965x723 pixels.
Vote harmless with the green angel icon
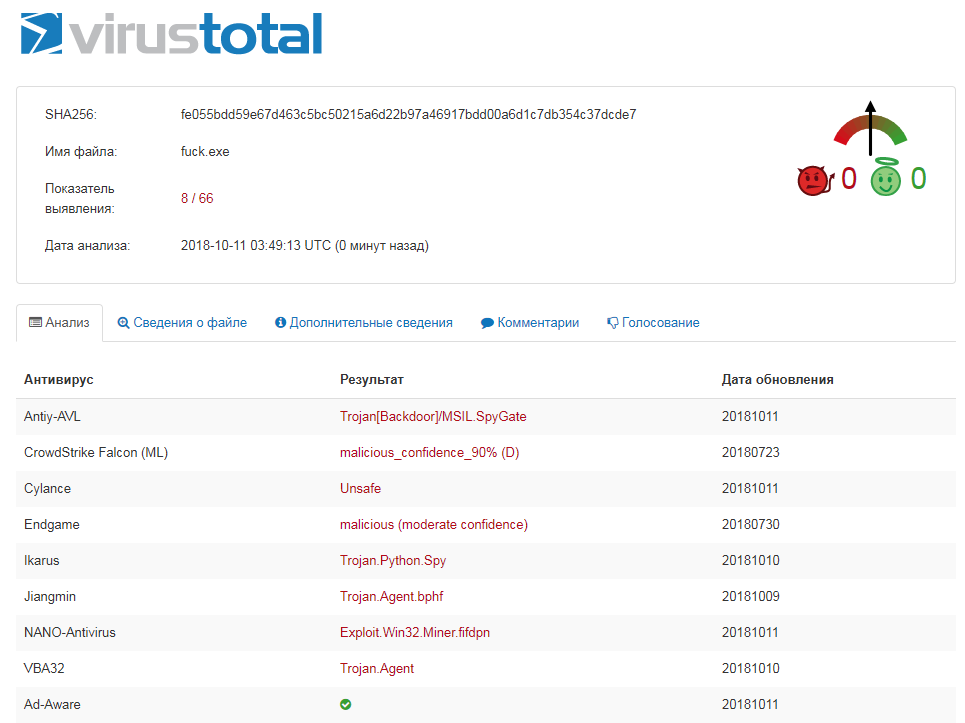pyautogui.click(x=886, y=177)
